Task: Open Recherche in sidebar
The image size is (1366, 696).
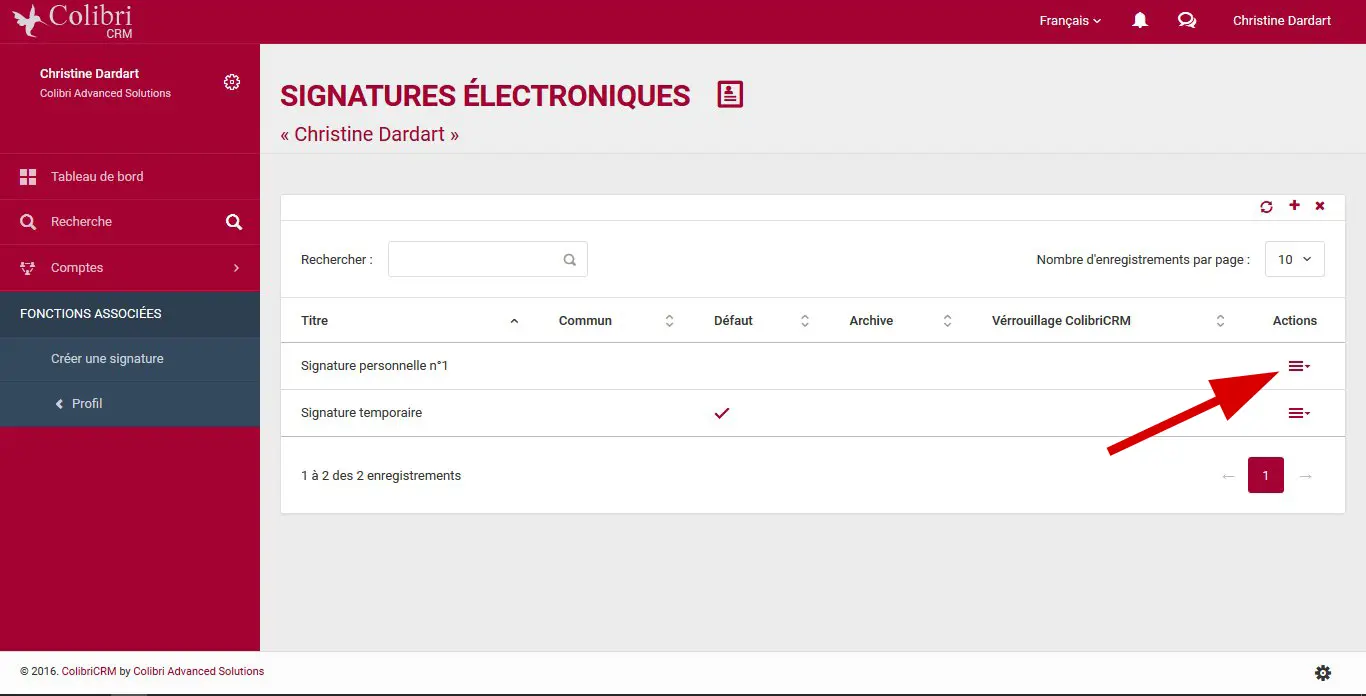Action: coord(130,222)
